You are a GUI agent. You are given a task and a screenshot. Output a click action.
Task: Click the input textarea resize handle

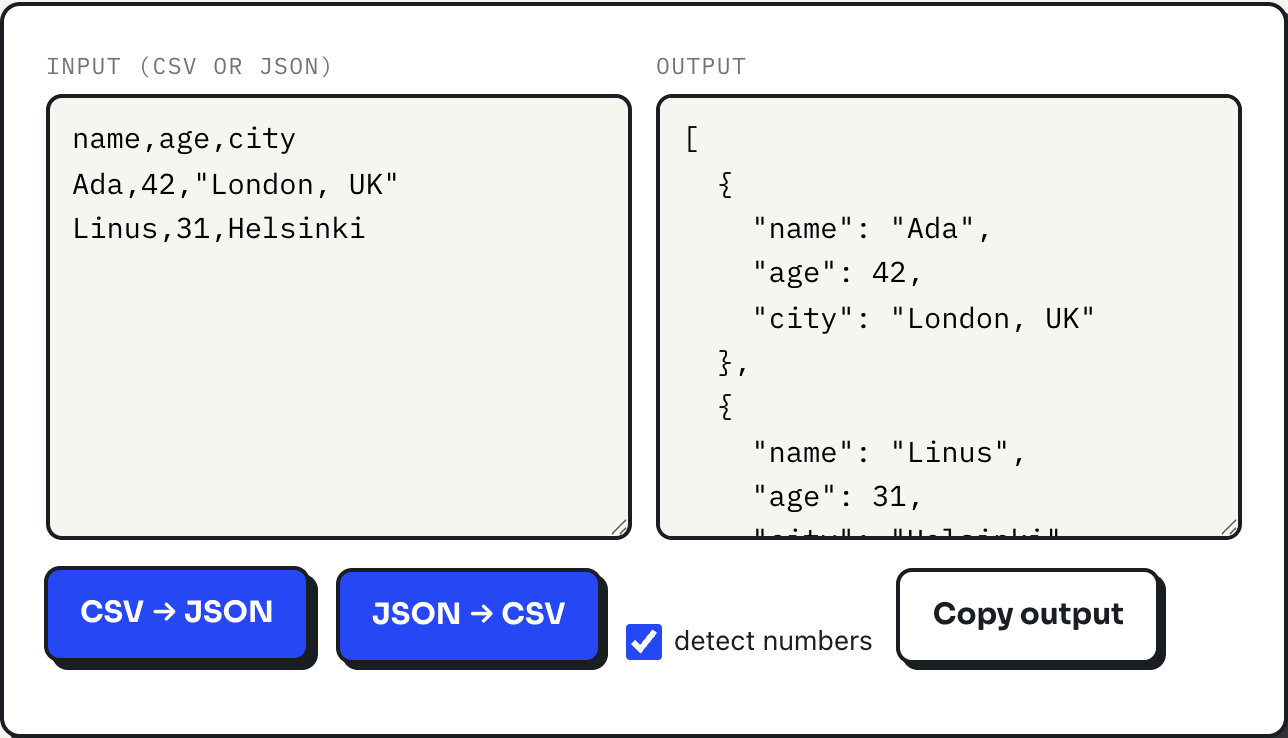(x=619, y=527)
